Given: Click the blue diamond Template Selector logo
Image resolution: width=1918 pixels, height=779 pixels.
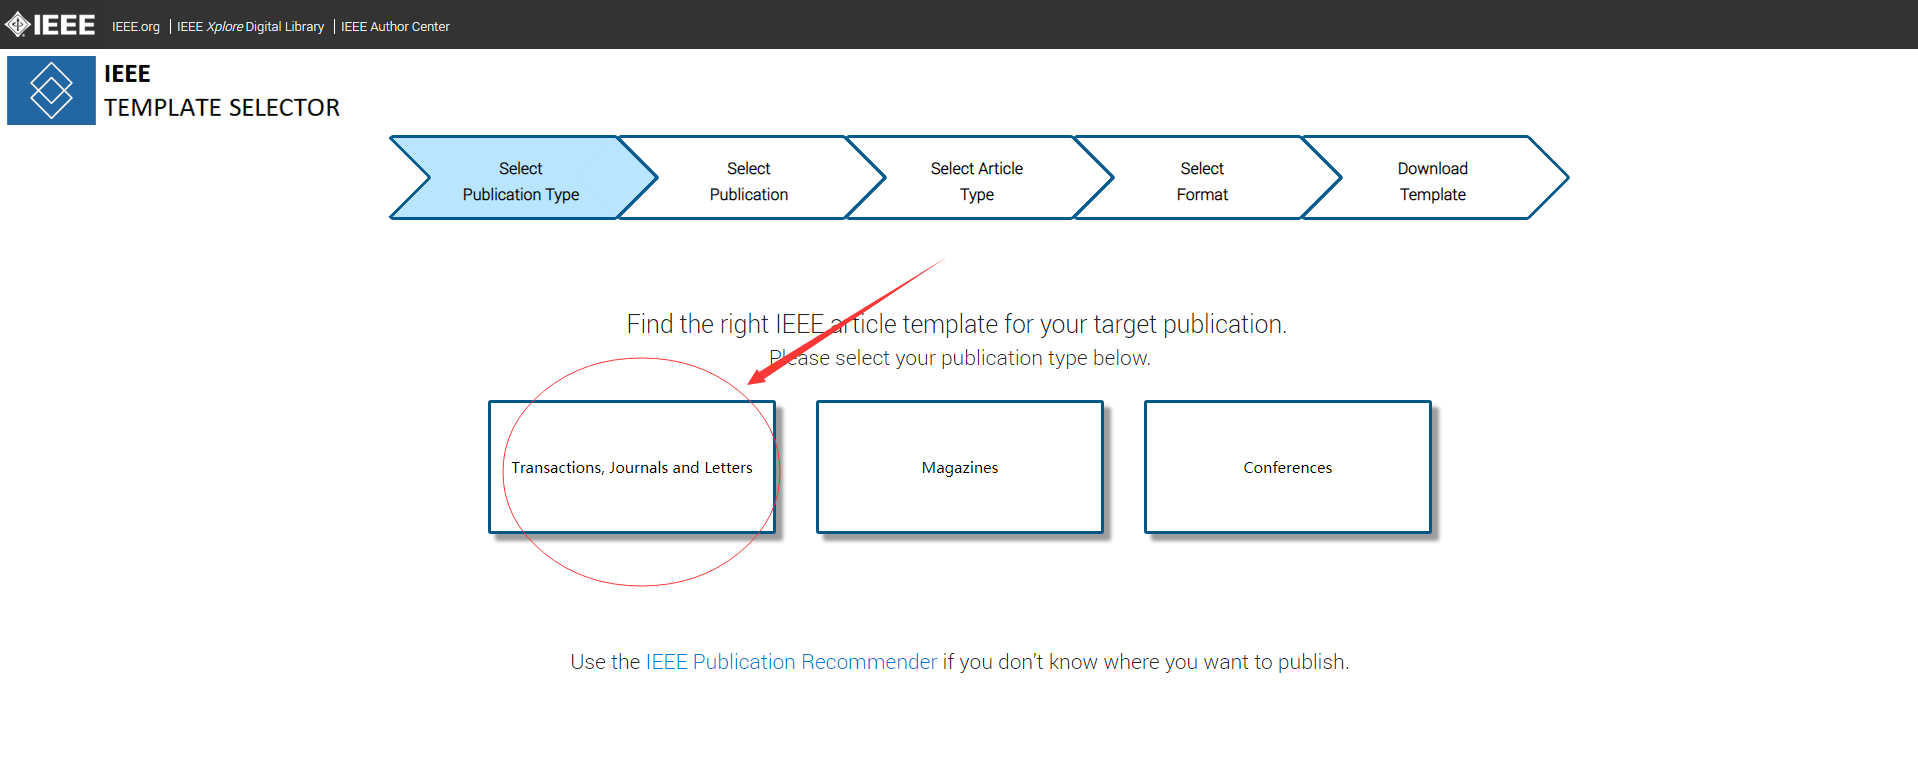Looking at the screenshot, I should [x=51, y=90].
